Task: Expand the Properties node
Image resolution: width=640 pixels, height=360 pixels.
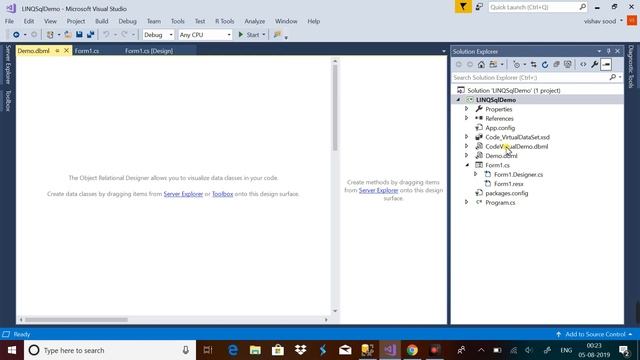Action: point(467,109)
